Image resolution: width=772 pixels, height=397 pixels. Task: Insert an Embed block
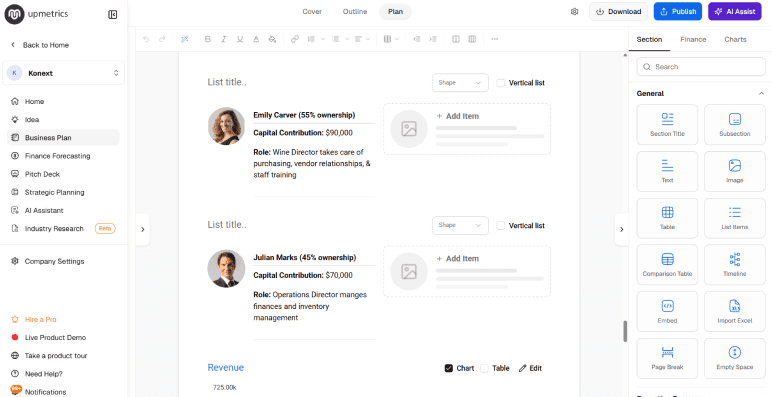[667, 312]
